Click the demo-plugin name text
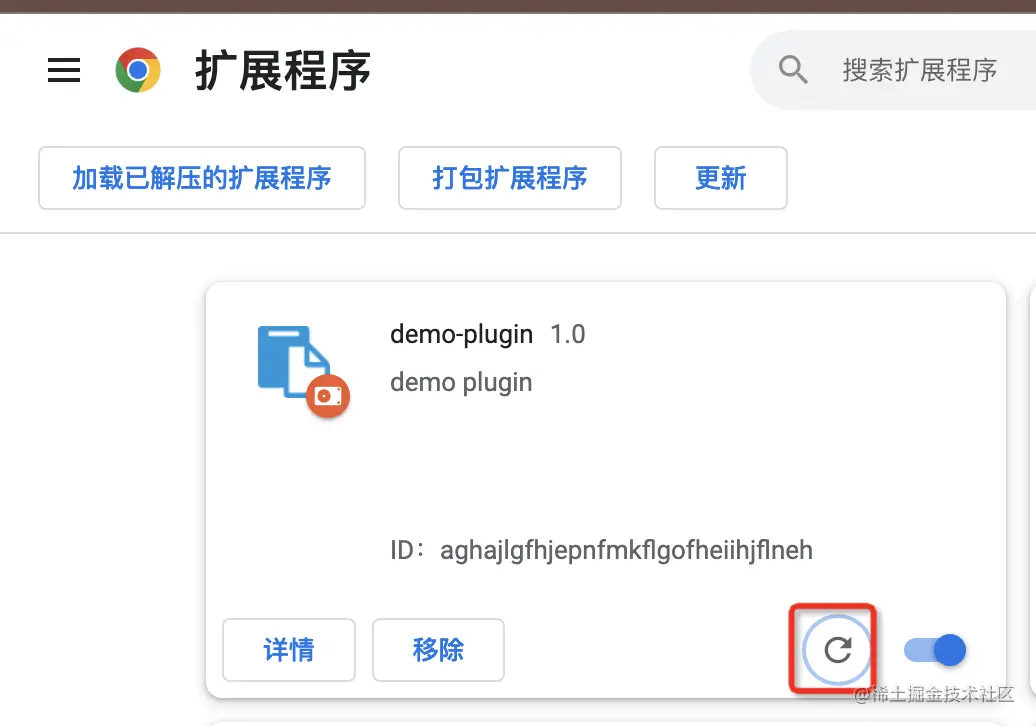The image size is (1036, 726). coord(461,335)
